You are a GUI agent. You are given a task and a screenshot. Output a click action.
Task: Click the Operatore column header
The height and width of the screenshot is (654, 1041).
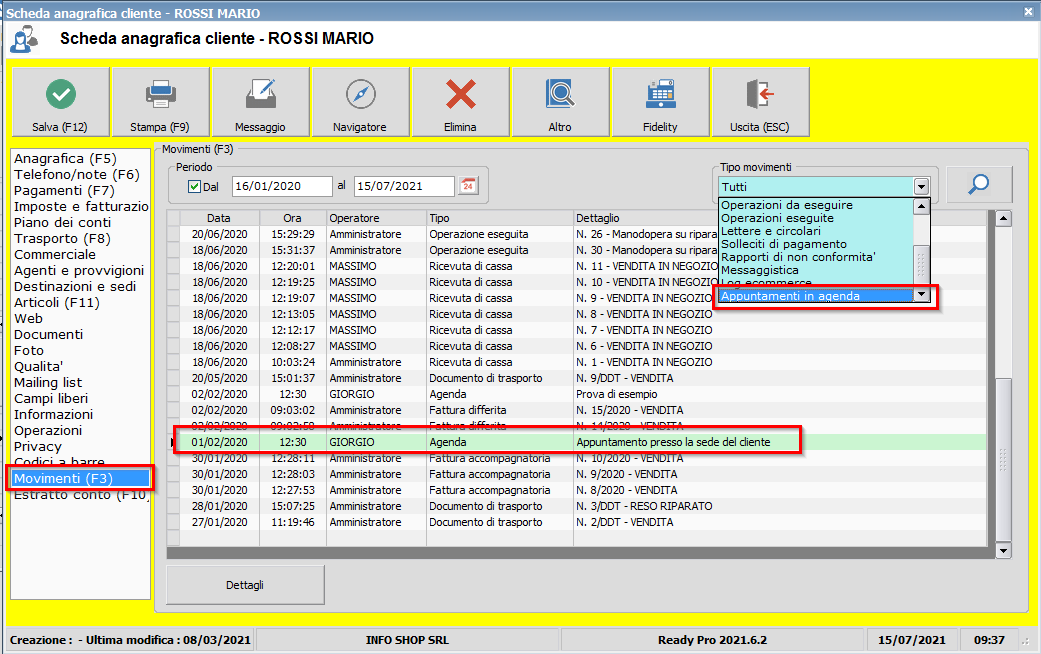click(376, 218)
